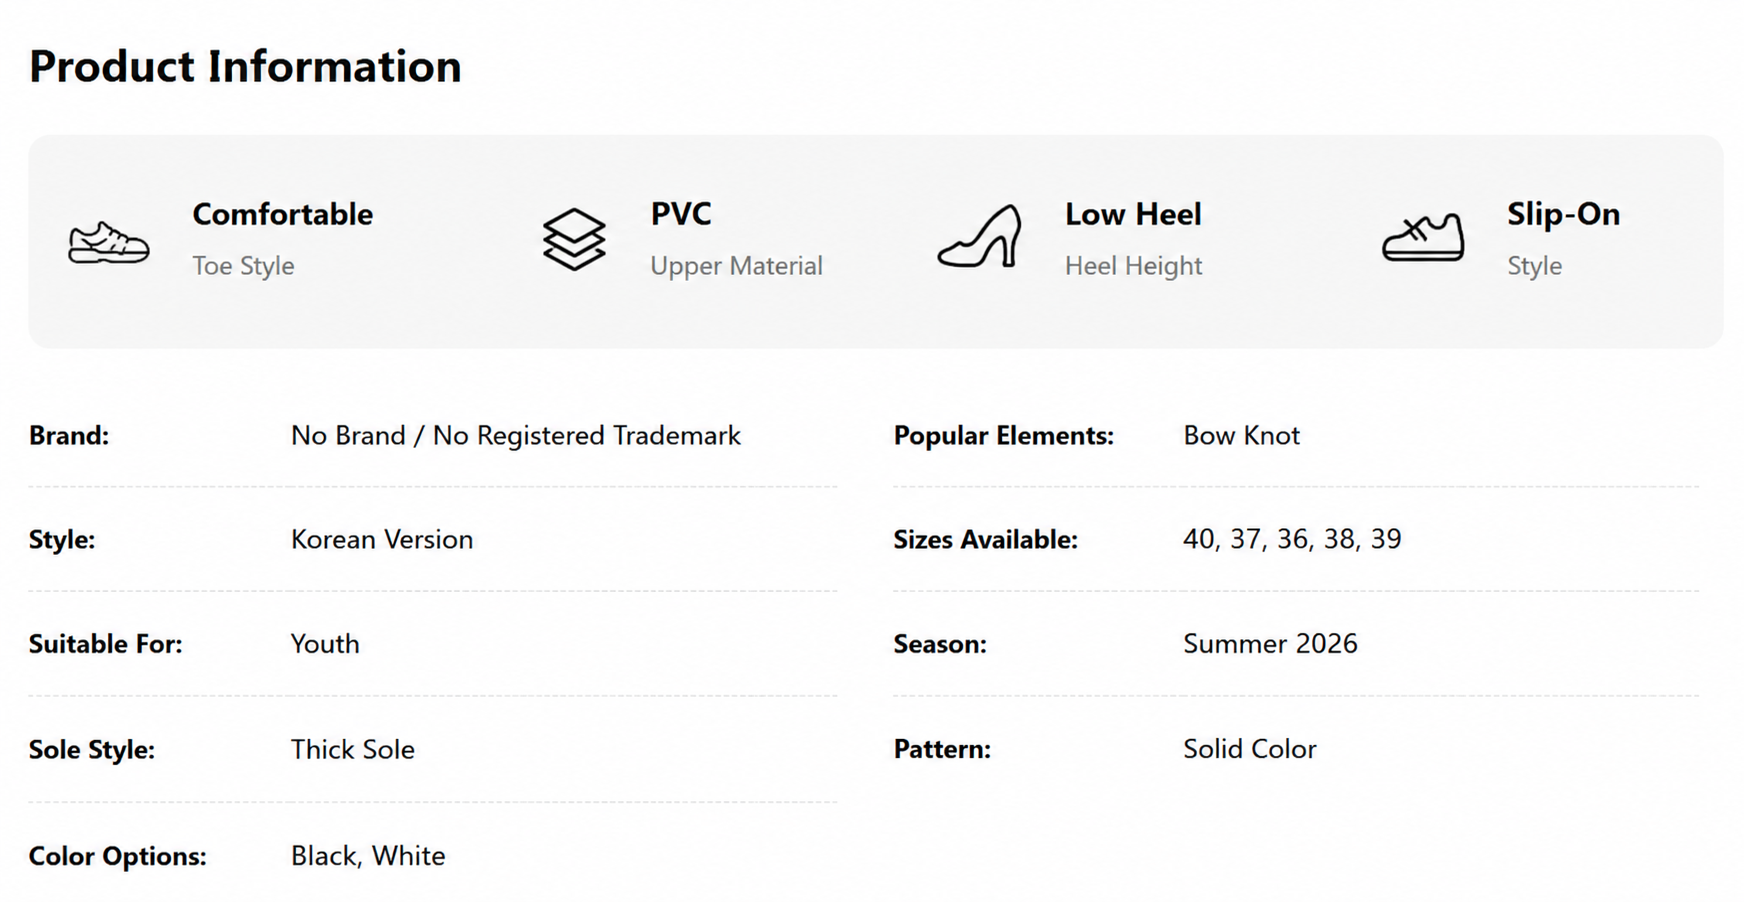Click the Heel Height caption text
Viewport: 1744px width, 902px height.
tap(1133, 266)
